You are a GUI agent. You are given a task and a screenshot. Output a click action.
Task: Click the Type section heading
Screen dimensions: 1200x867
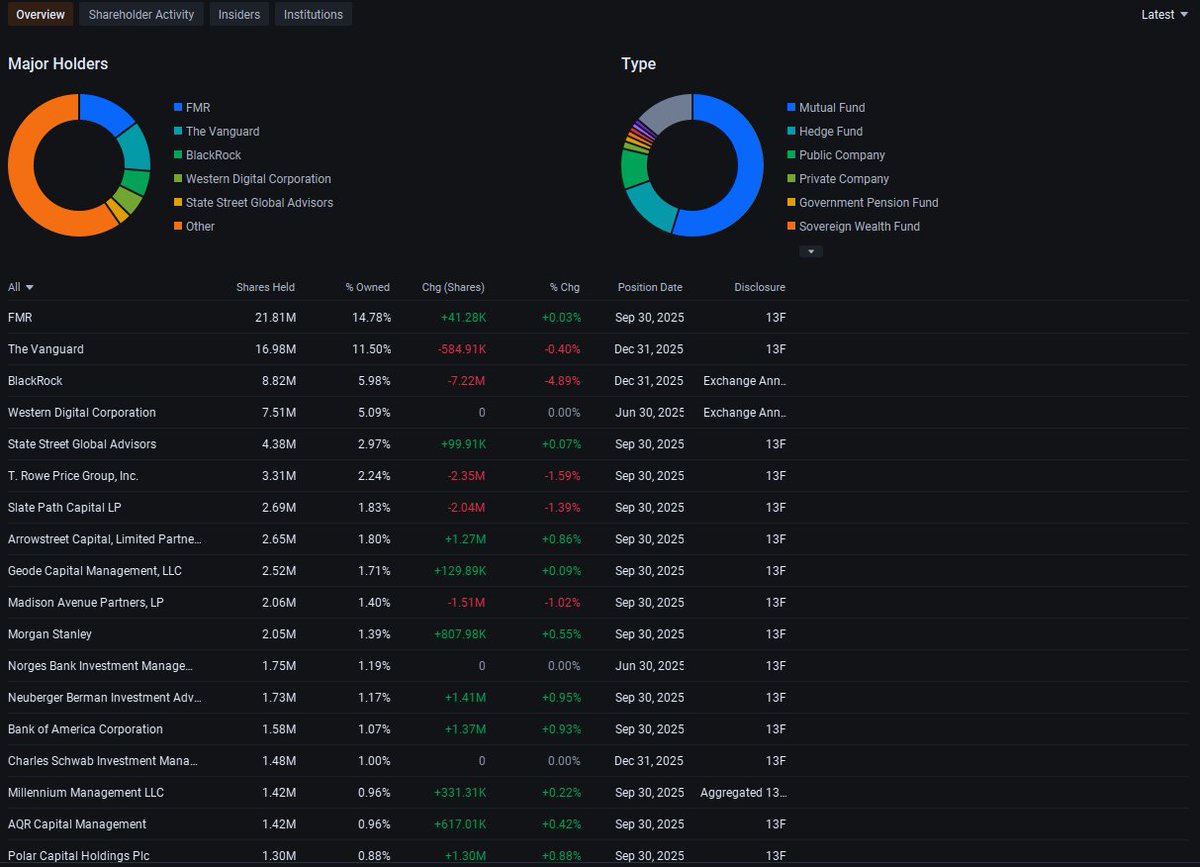(x=639, y=64)
